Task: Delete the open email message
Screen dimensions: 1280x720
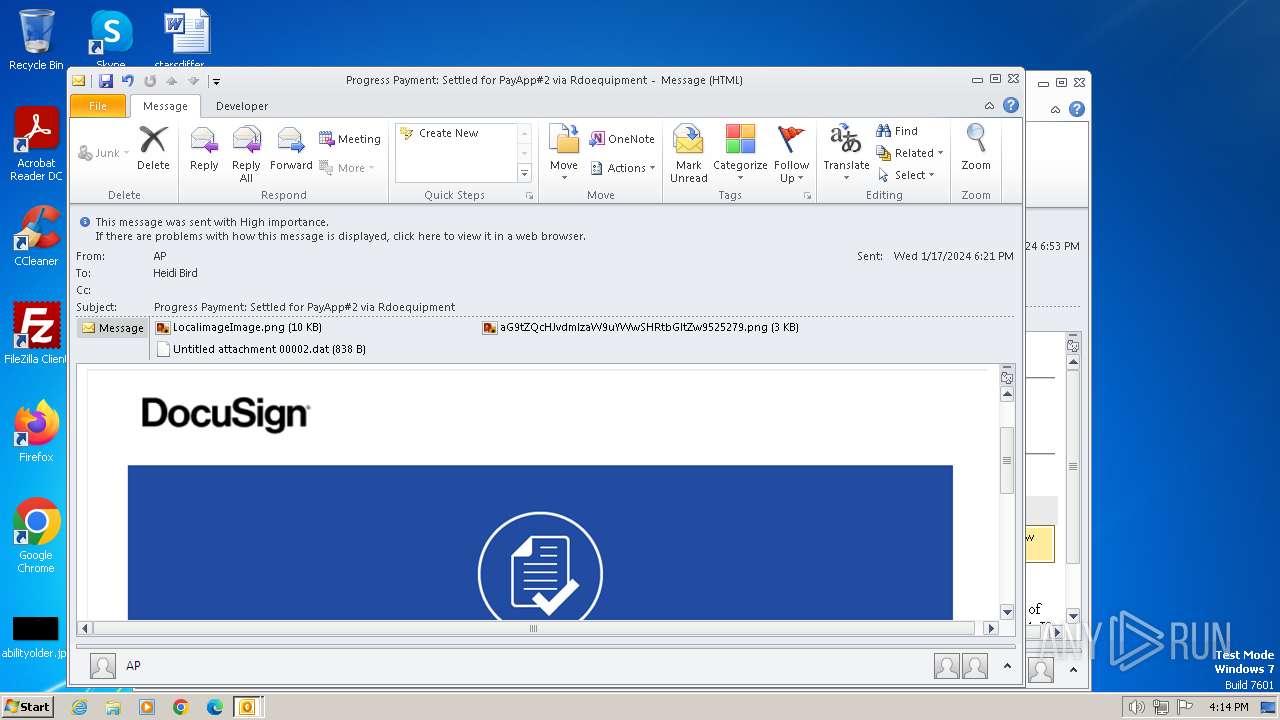Action: [x=153, y=148]
